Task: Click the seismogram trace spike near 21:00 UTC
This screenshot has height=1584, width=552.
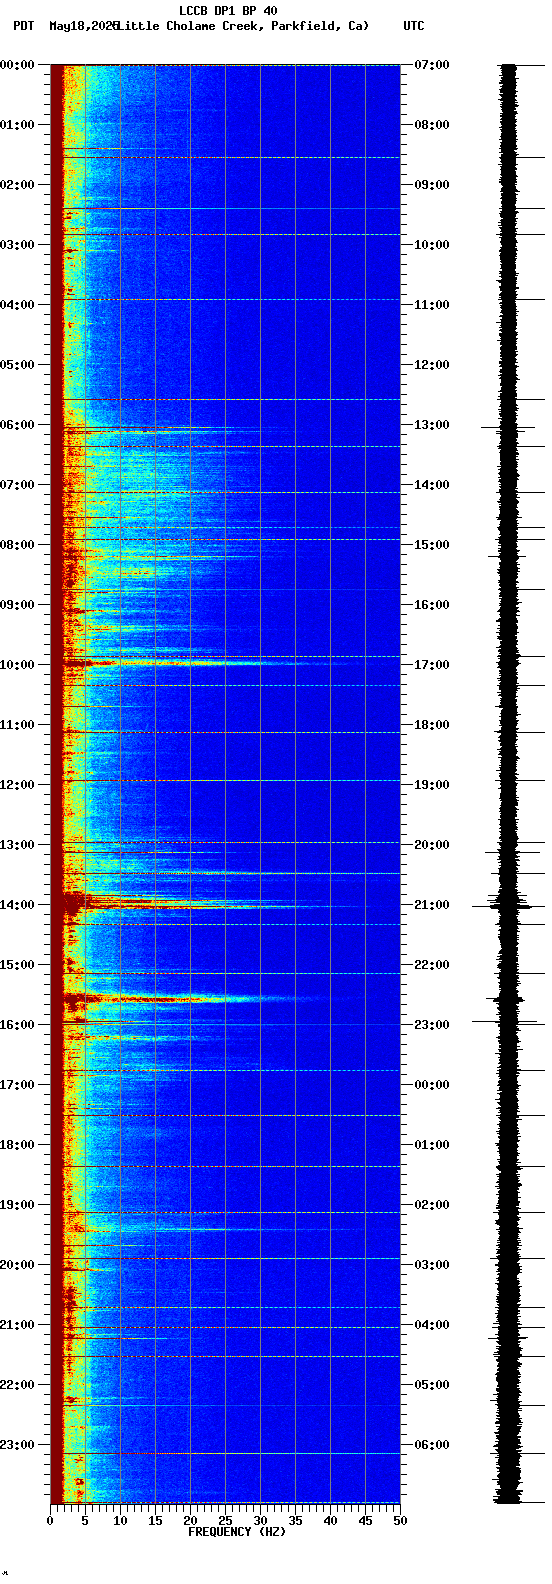Action: [508, 906]
